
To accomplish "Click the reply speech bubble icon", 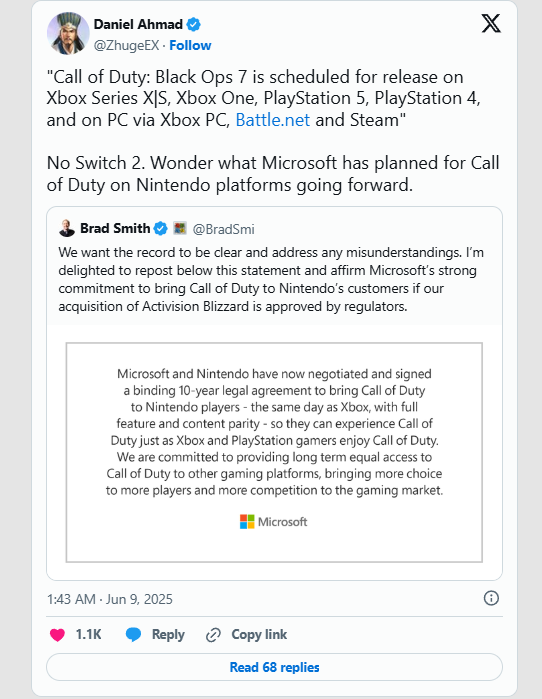I will click(x=133, y=634).
